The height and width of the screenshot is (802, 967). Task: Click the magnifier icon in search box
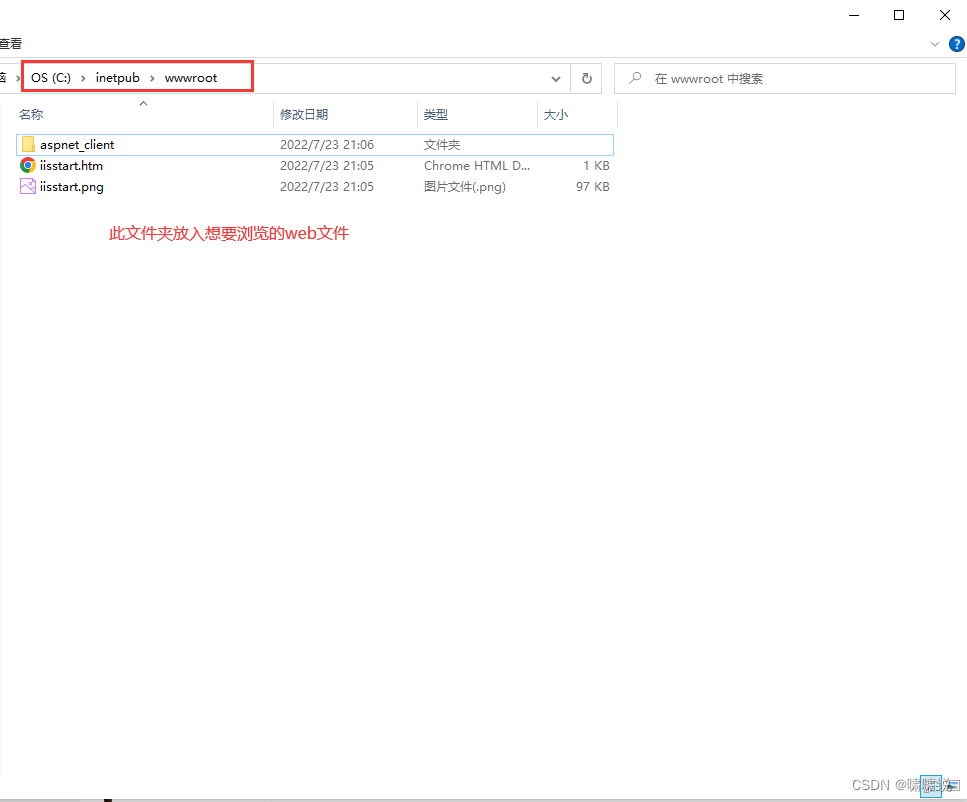pos(635,78)
